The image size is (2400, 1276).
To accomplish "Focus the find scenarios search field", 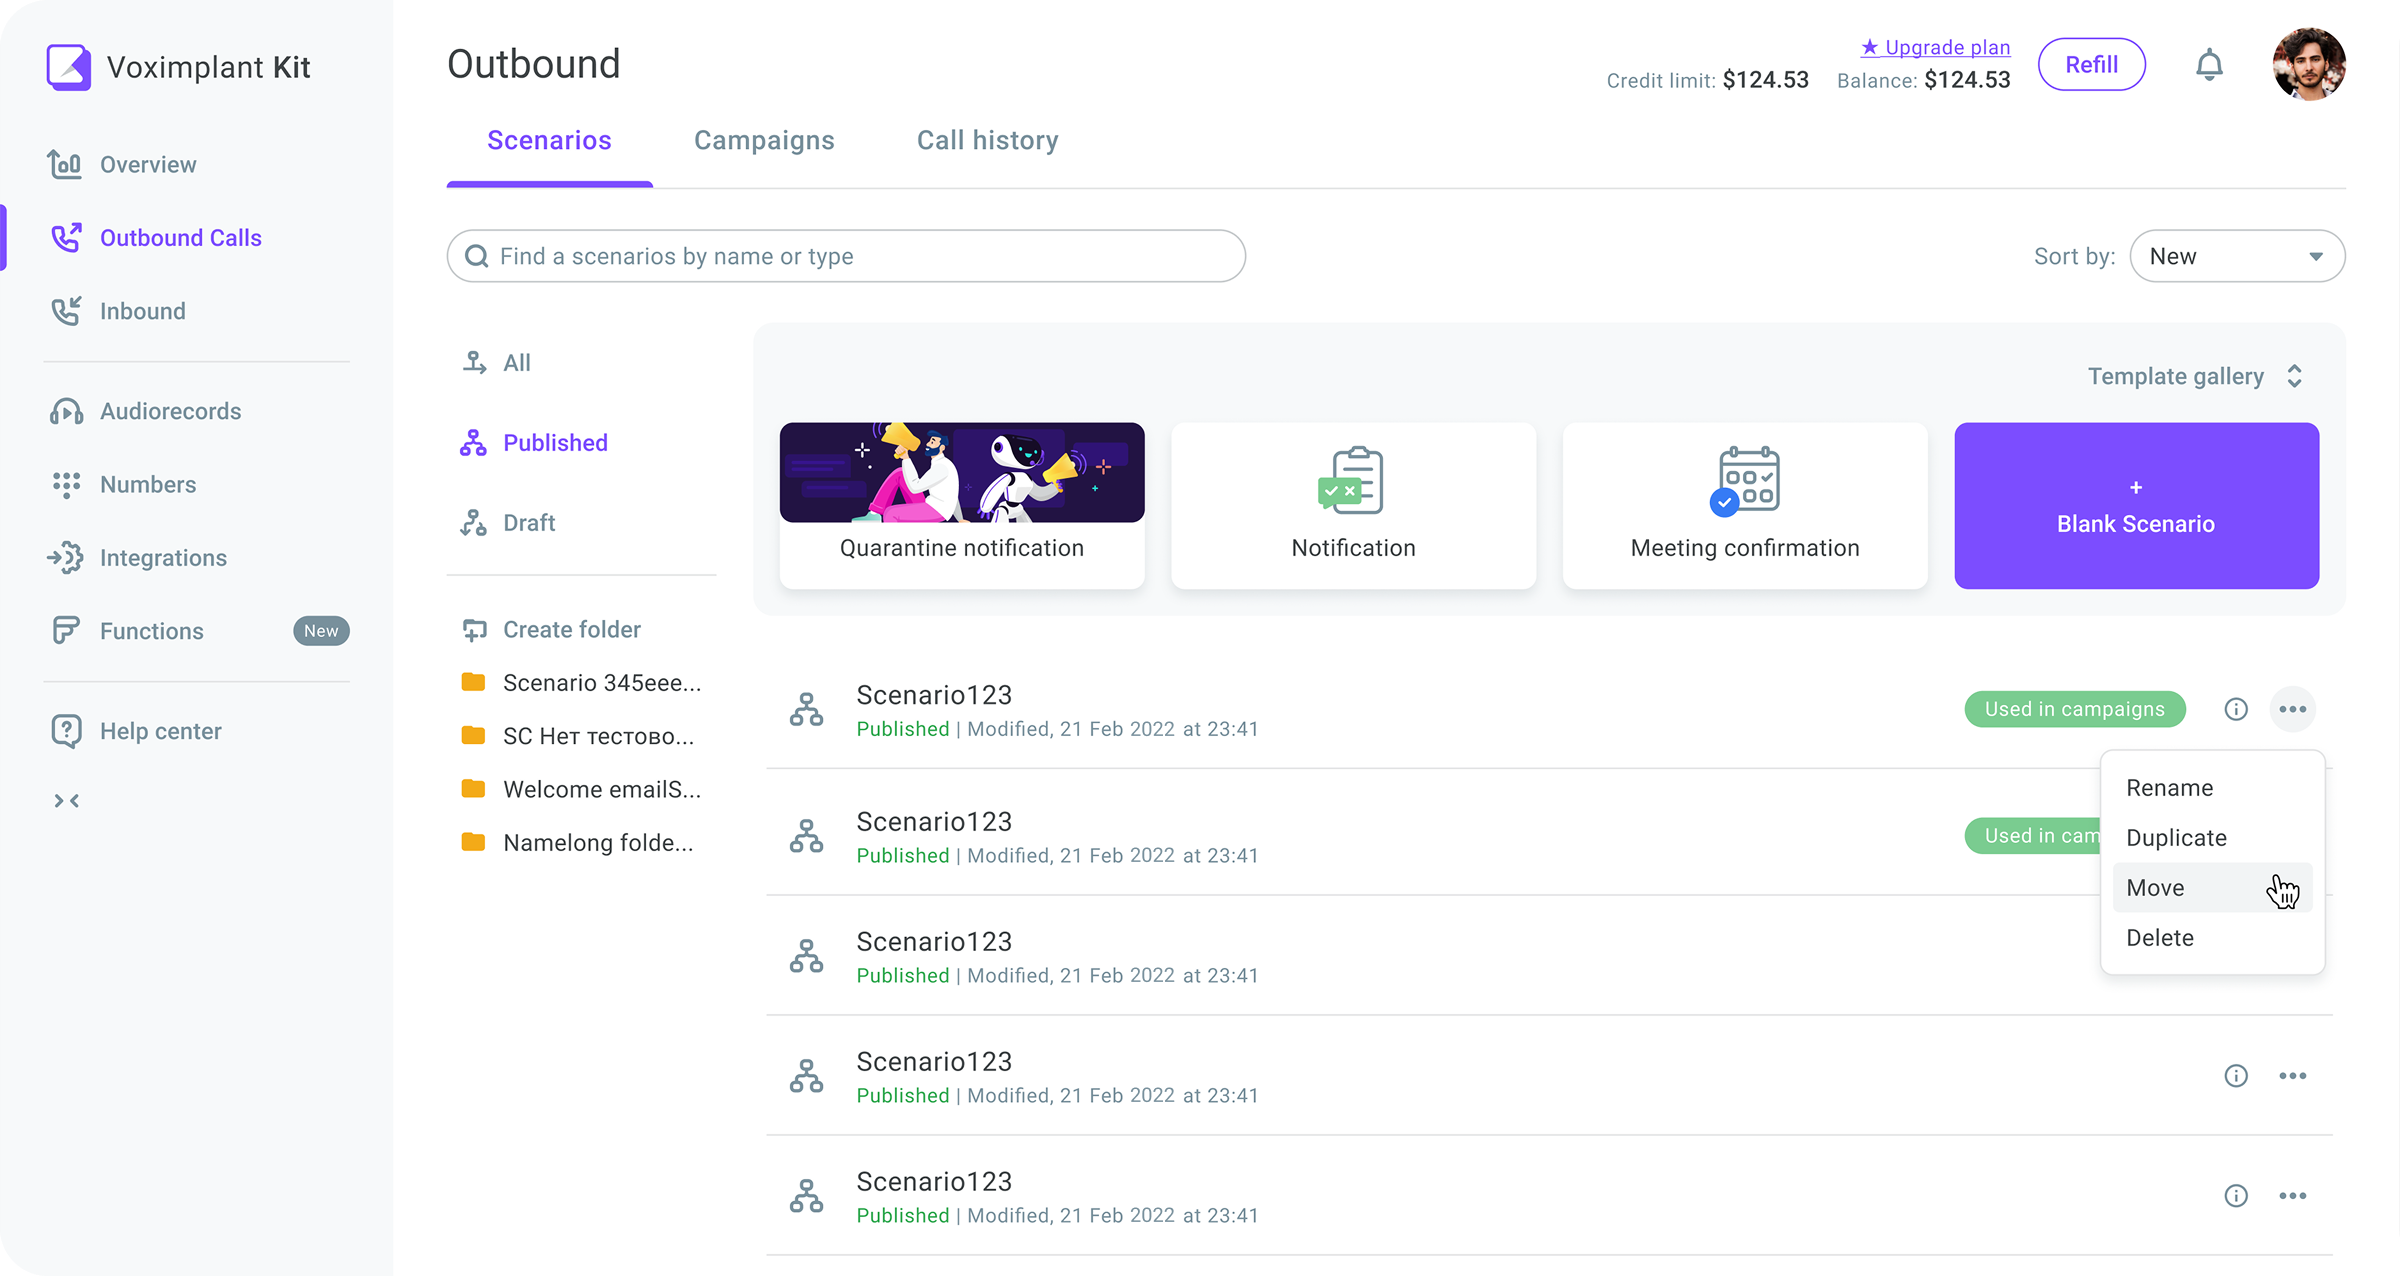I will pos(846,256).
